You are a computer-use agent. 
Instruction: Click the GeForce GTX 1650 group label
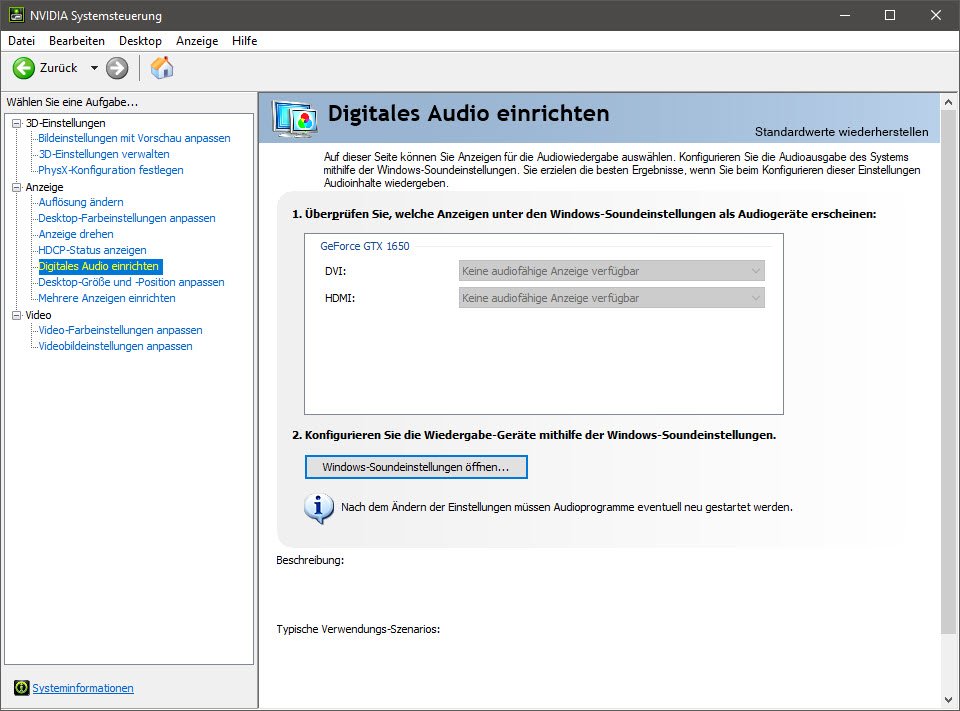[x=365, y=246]
